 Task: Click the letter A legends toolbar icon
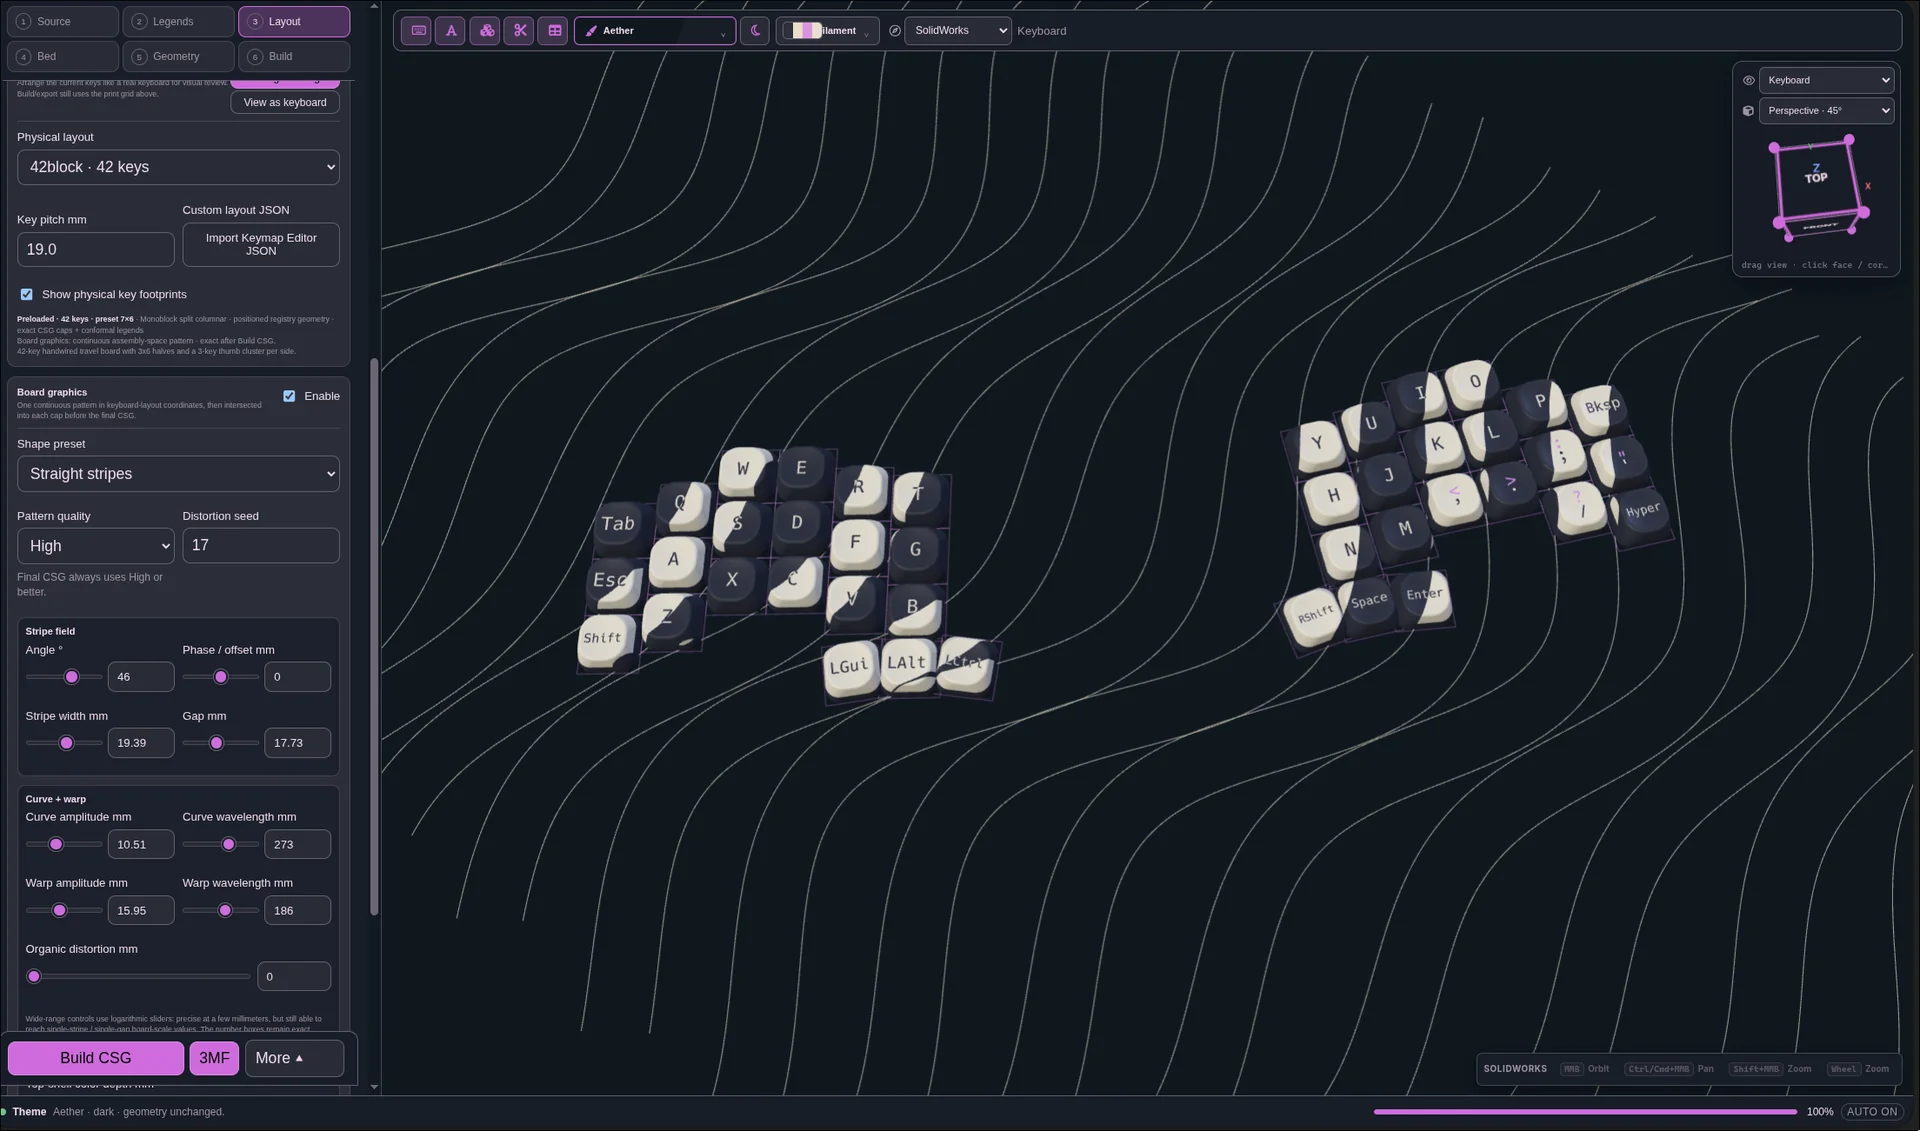tap(451, 31)
